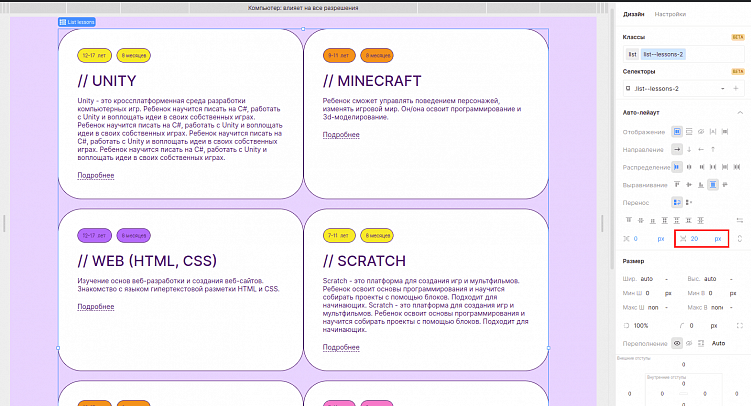
Task: Set direction to right arrow
Action: click(x=677, y=149)
